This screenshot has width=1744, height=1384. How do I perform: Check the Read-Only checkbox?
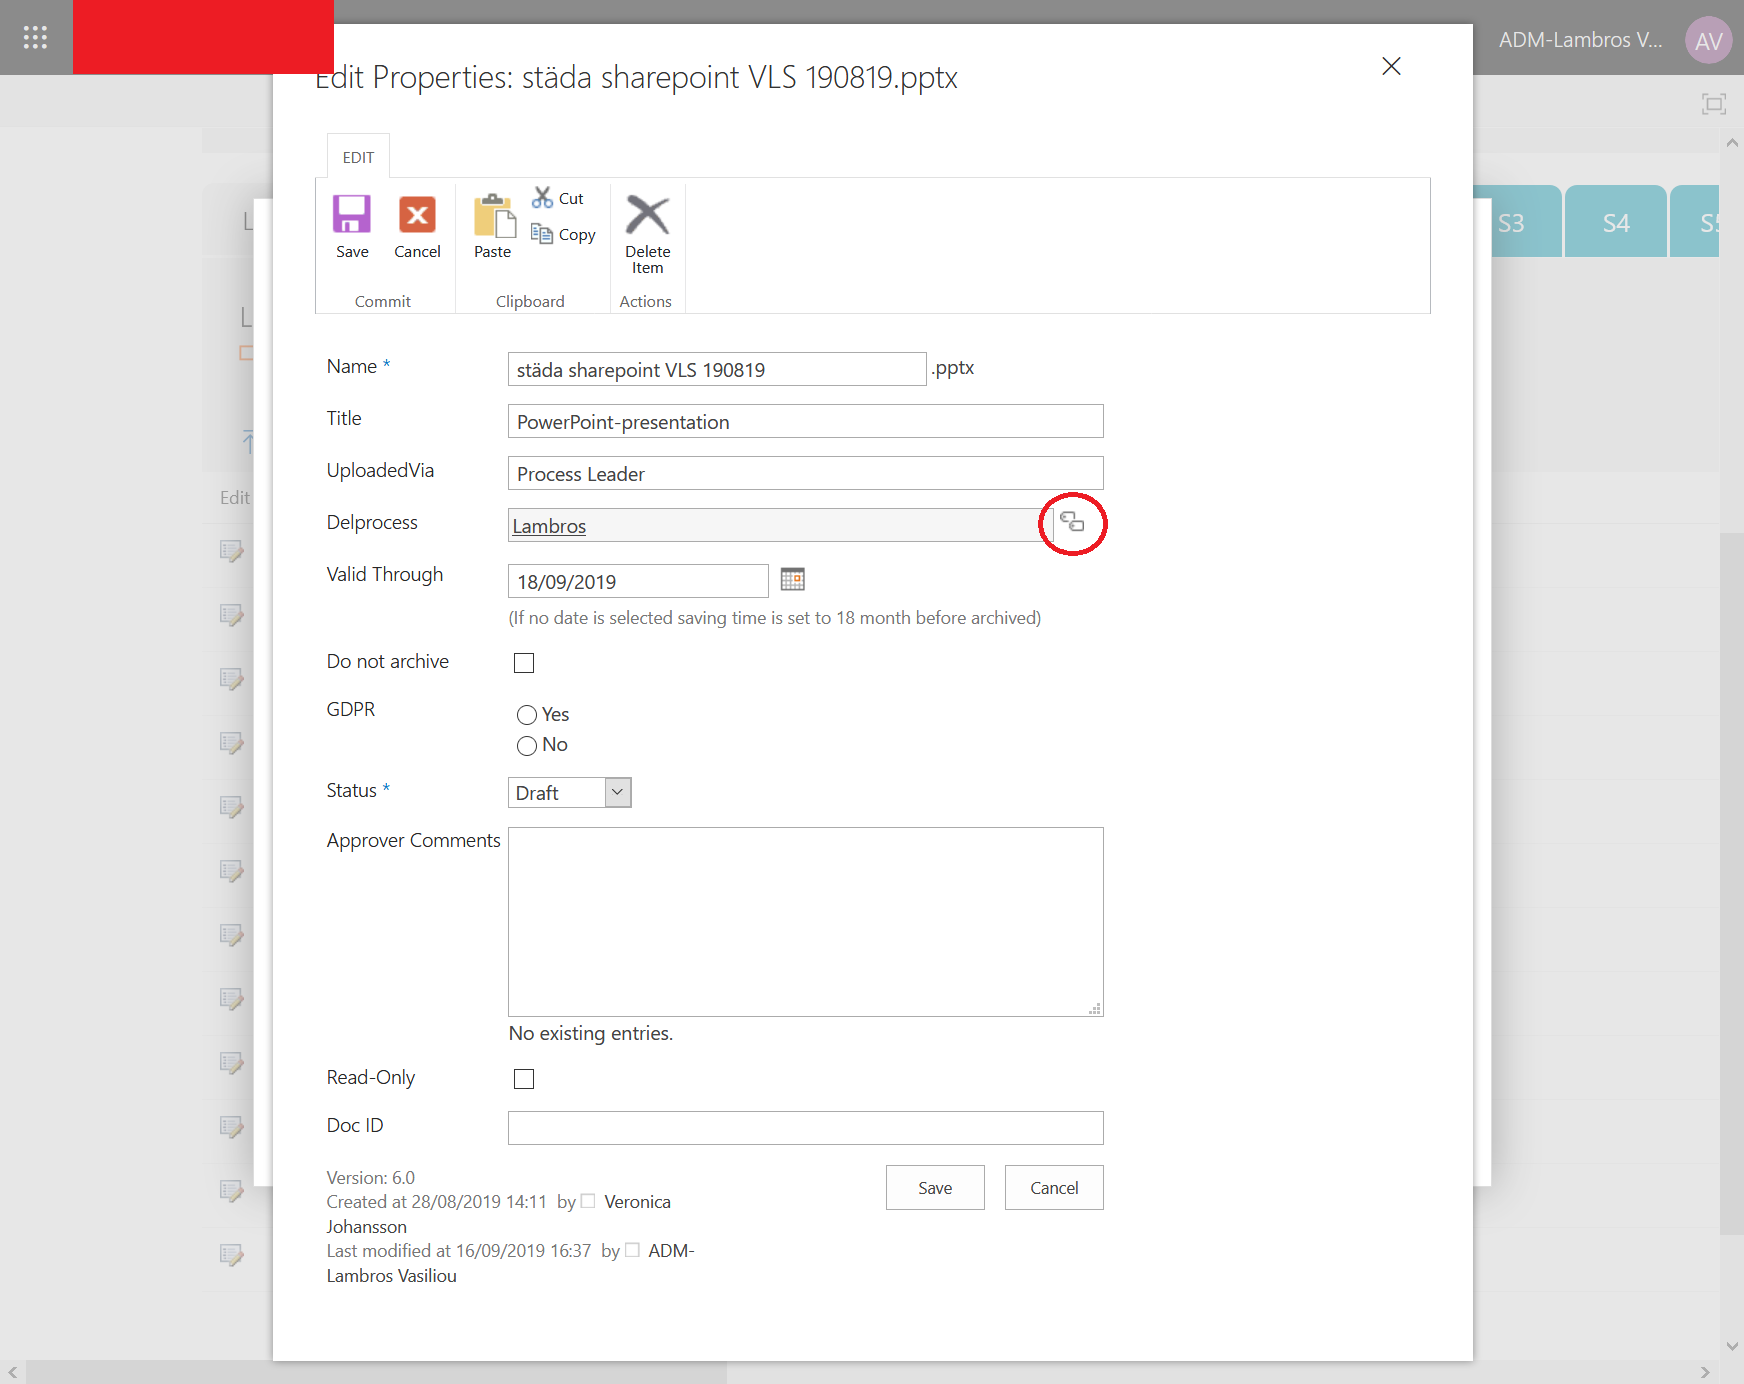524,1078
